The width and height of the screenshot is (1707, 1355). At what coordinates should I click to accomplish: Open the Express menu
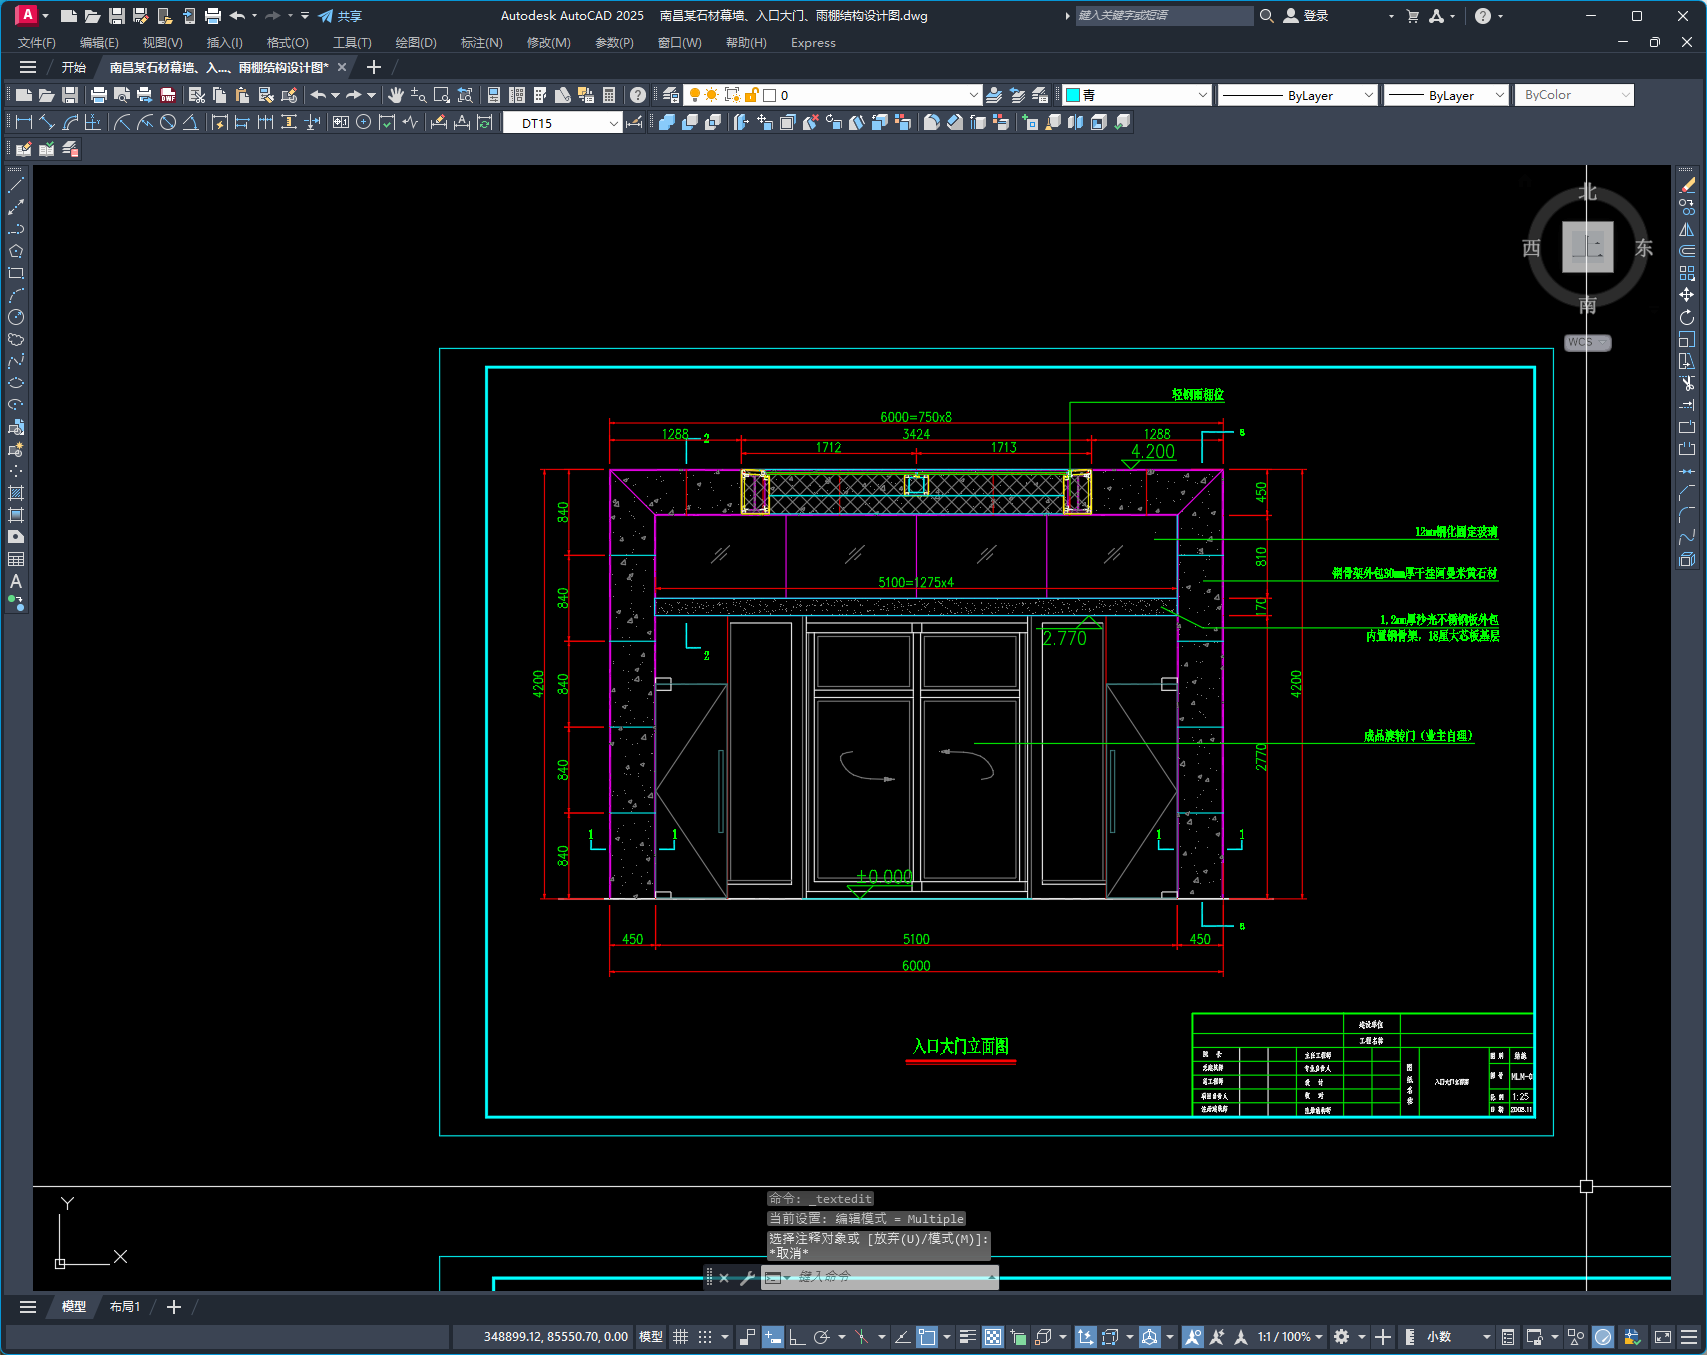coord(813,43)
